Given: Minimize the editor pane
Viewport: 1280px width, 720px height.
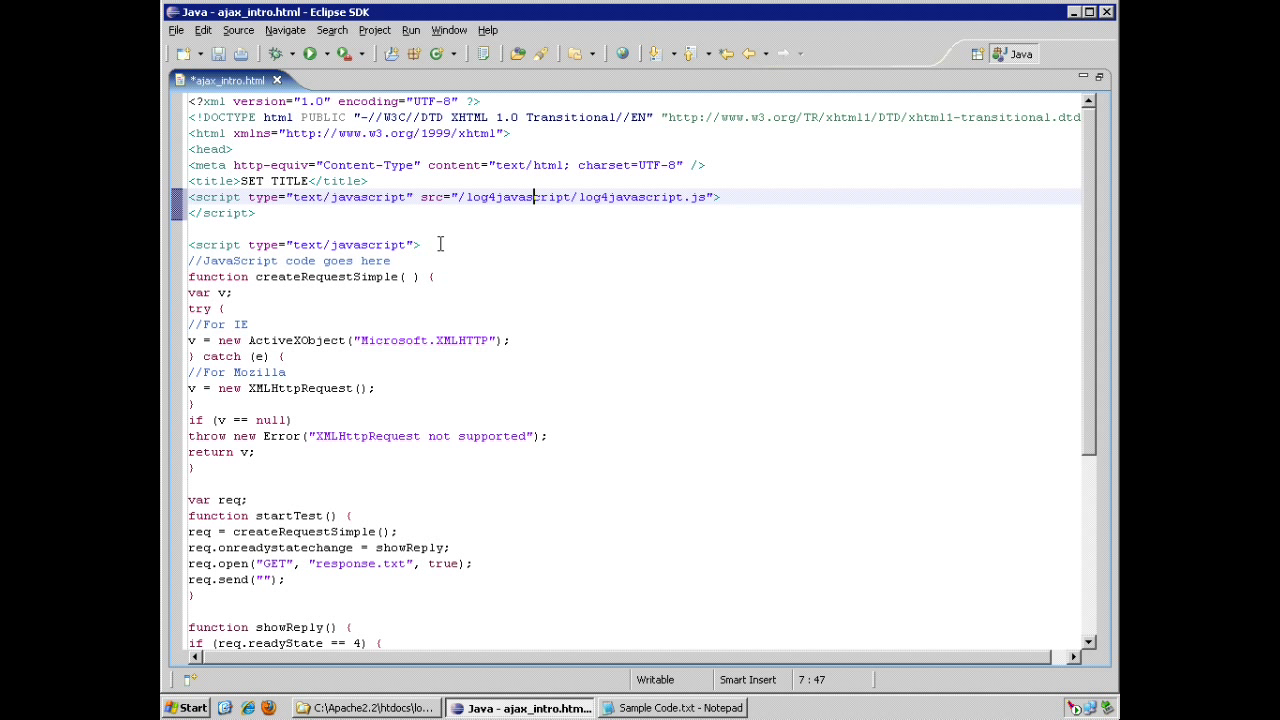Looking at the screenshot, I should coord(1083,76).
